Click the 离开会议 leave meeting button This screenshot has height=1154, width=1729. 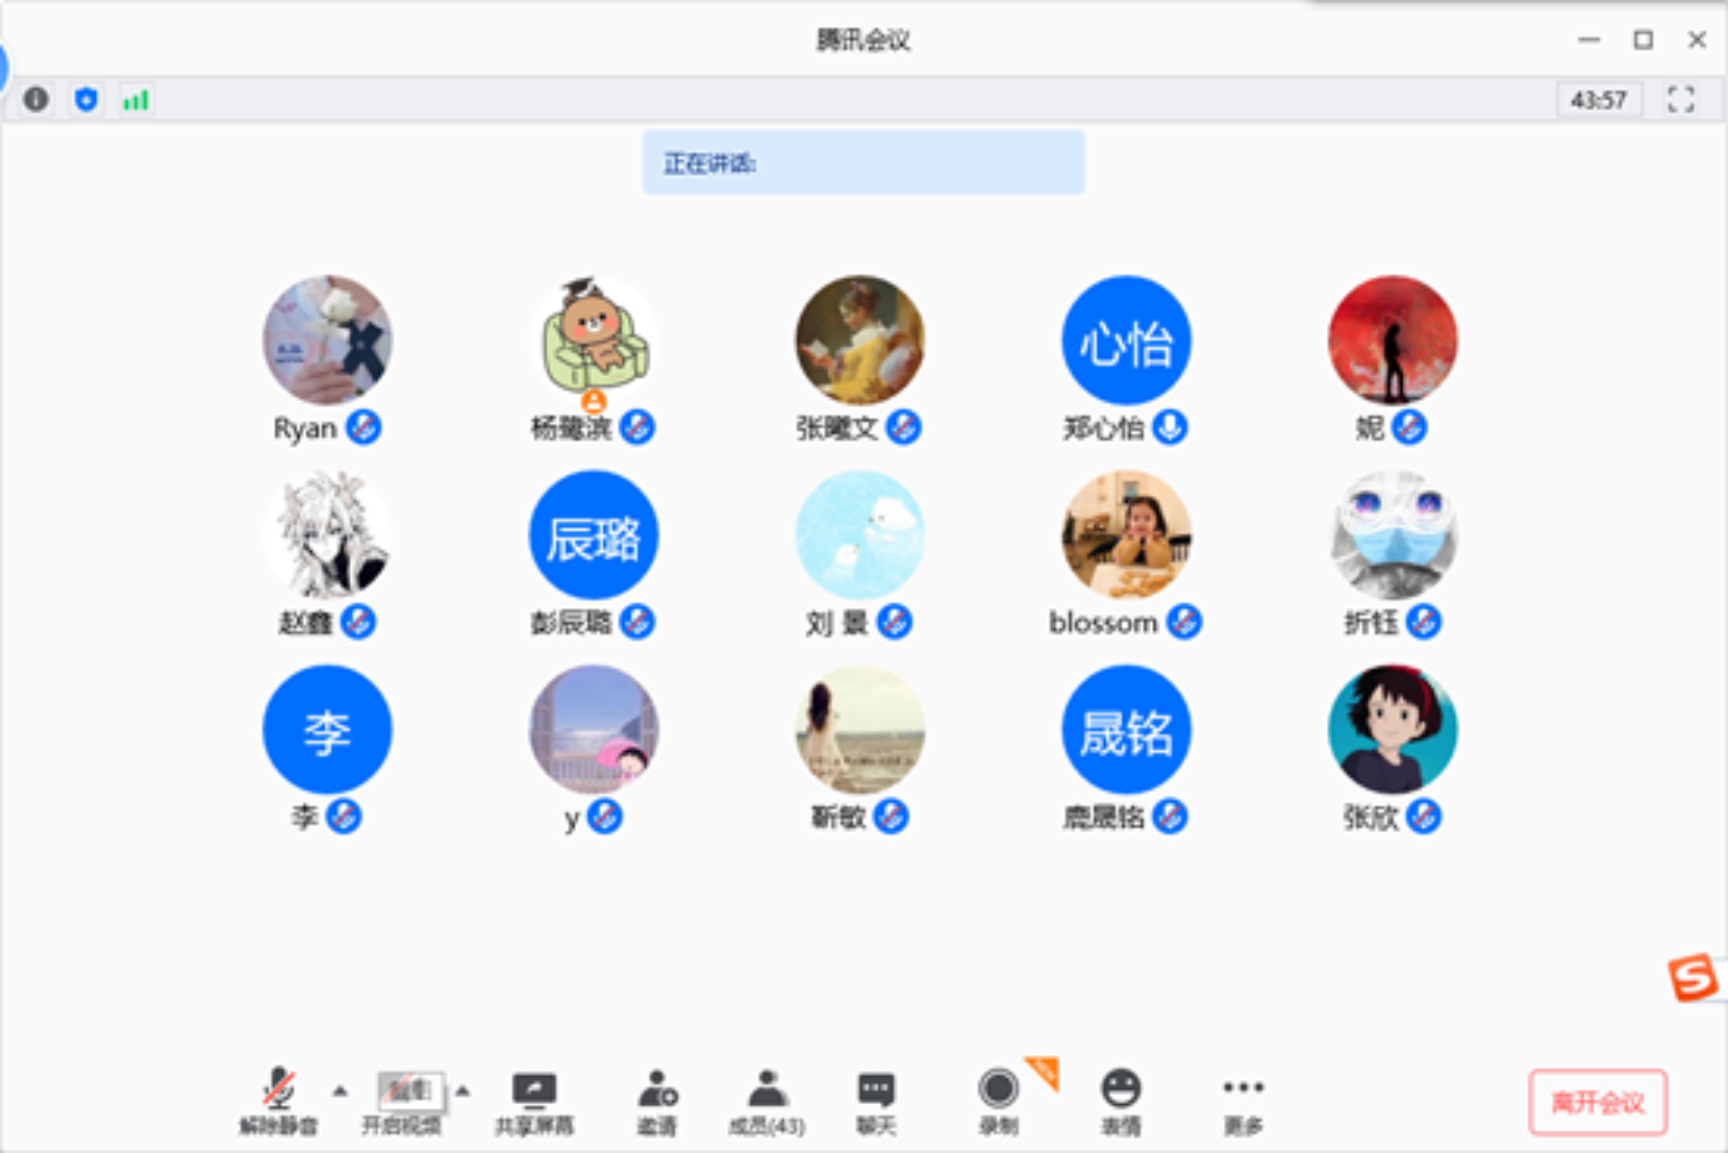click(x=1597, y=1101)
